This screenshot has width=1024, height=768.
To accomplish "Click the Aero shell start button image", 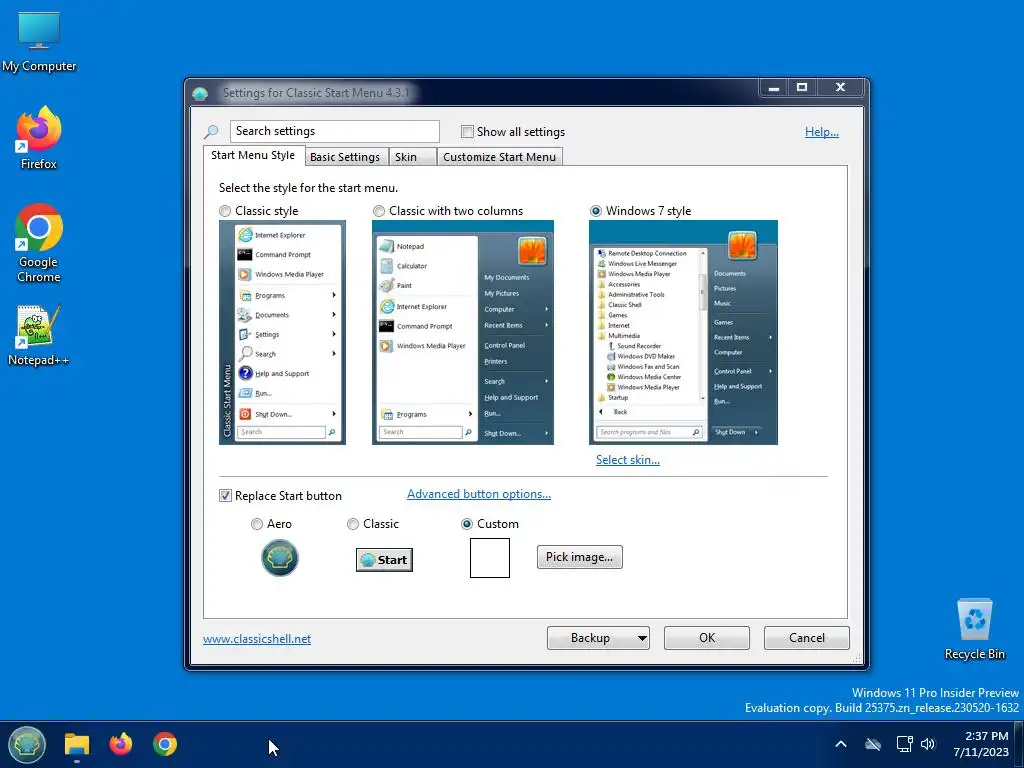I will (280, 558).
